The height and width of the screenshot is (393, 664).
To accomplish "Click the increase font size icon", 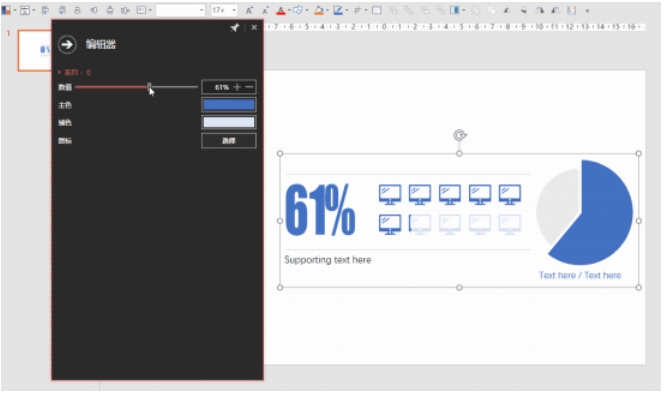I will (x=249, y=10).
